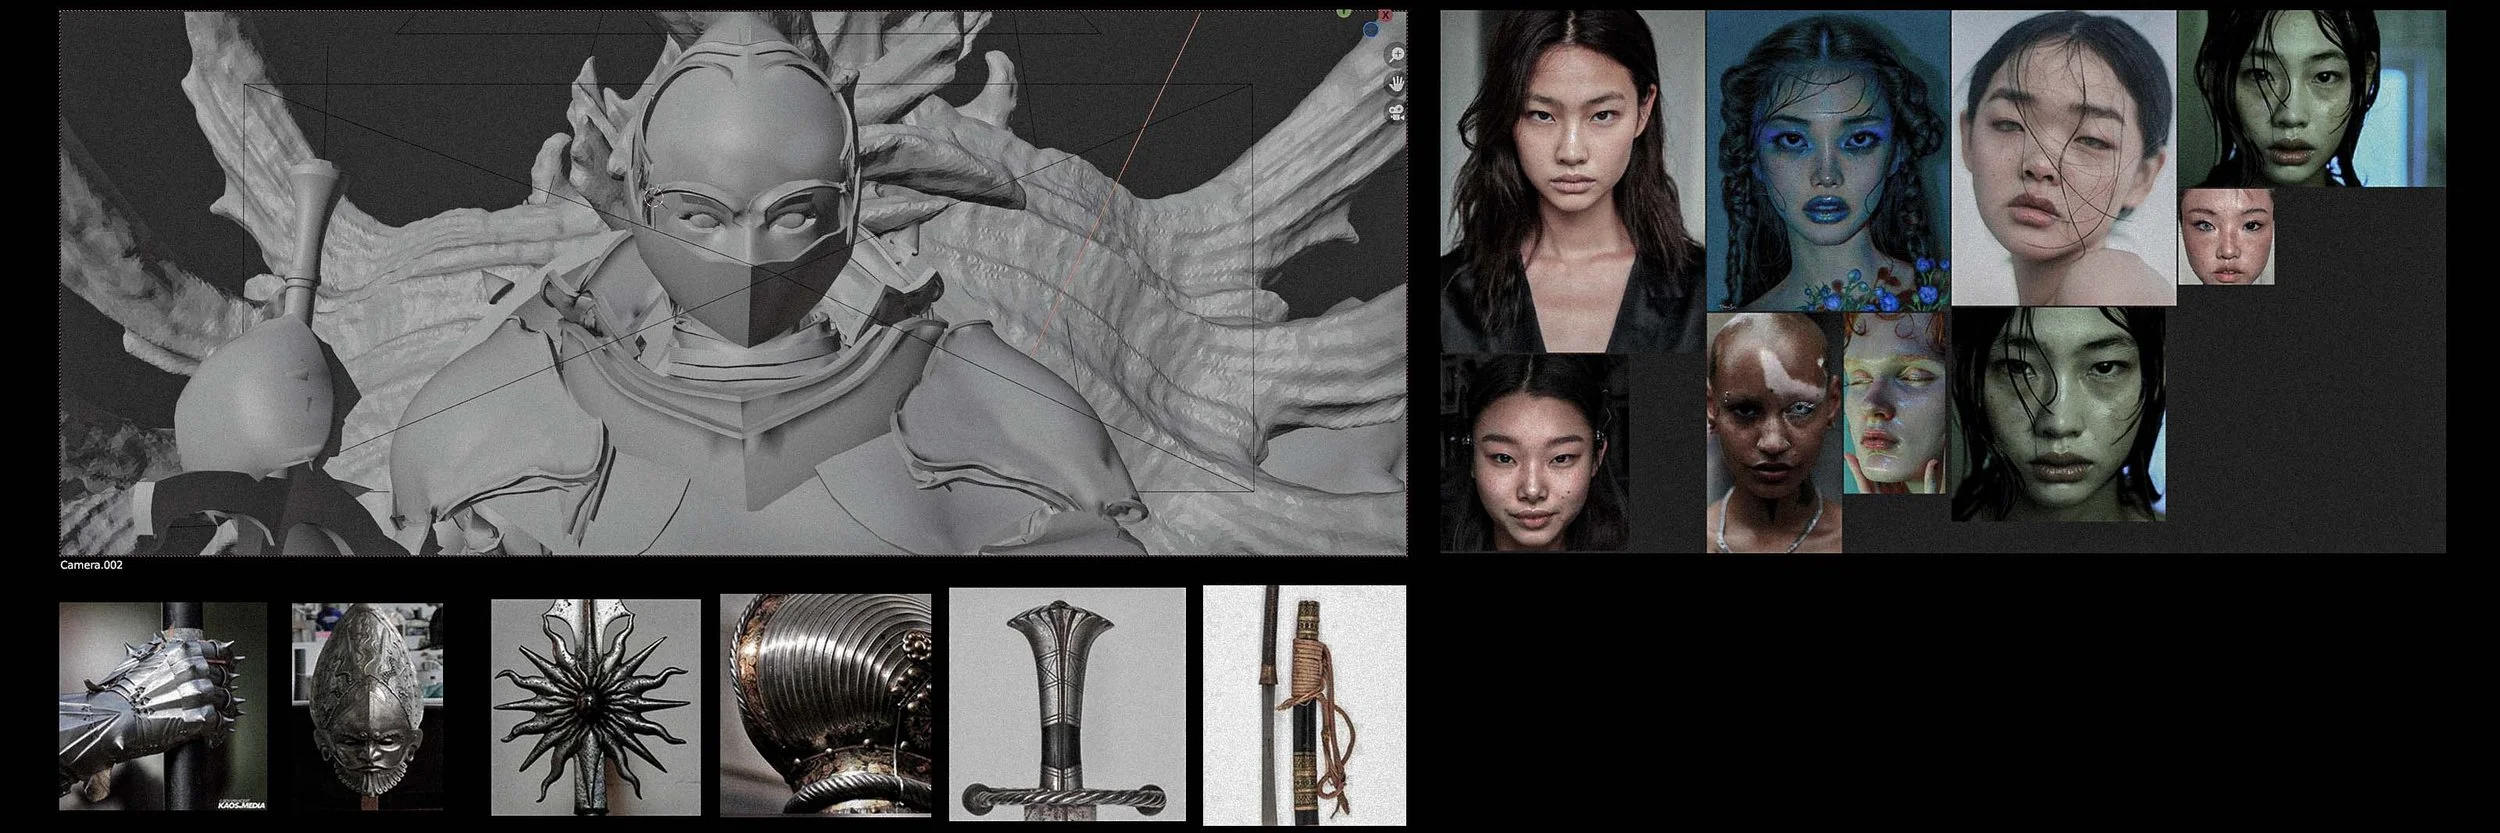The width and height of the screenshot is (2500, 833).
Task: Select the sword hilt reference image
Action: click(1067, 704)
